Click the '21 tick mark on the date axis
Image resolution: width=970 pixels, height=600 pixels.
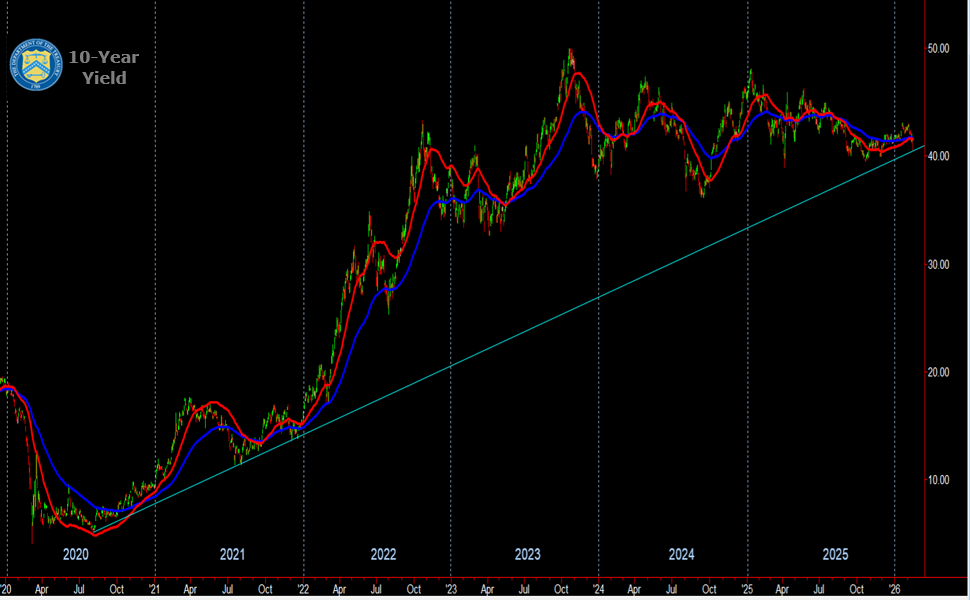(x=153, y=590)
